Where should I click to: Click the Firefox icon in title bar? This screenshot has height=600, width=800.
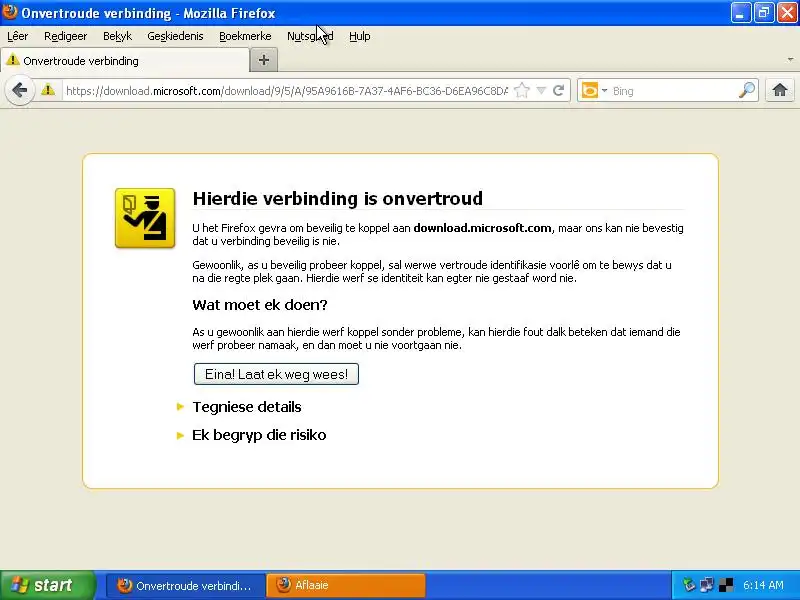[x=9, y=12]
